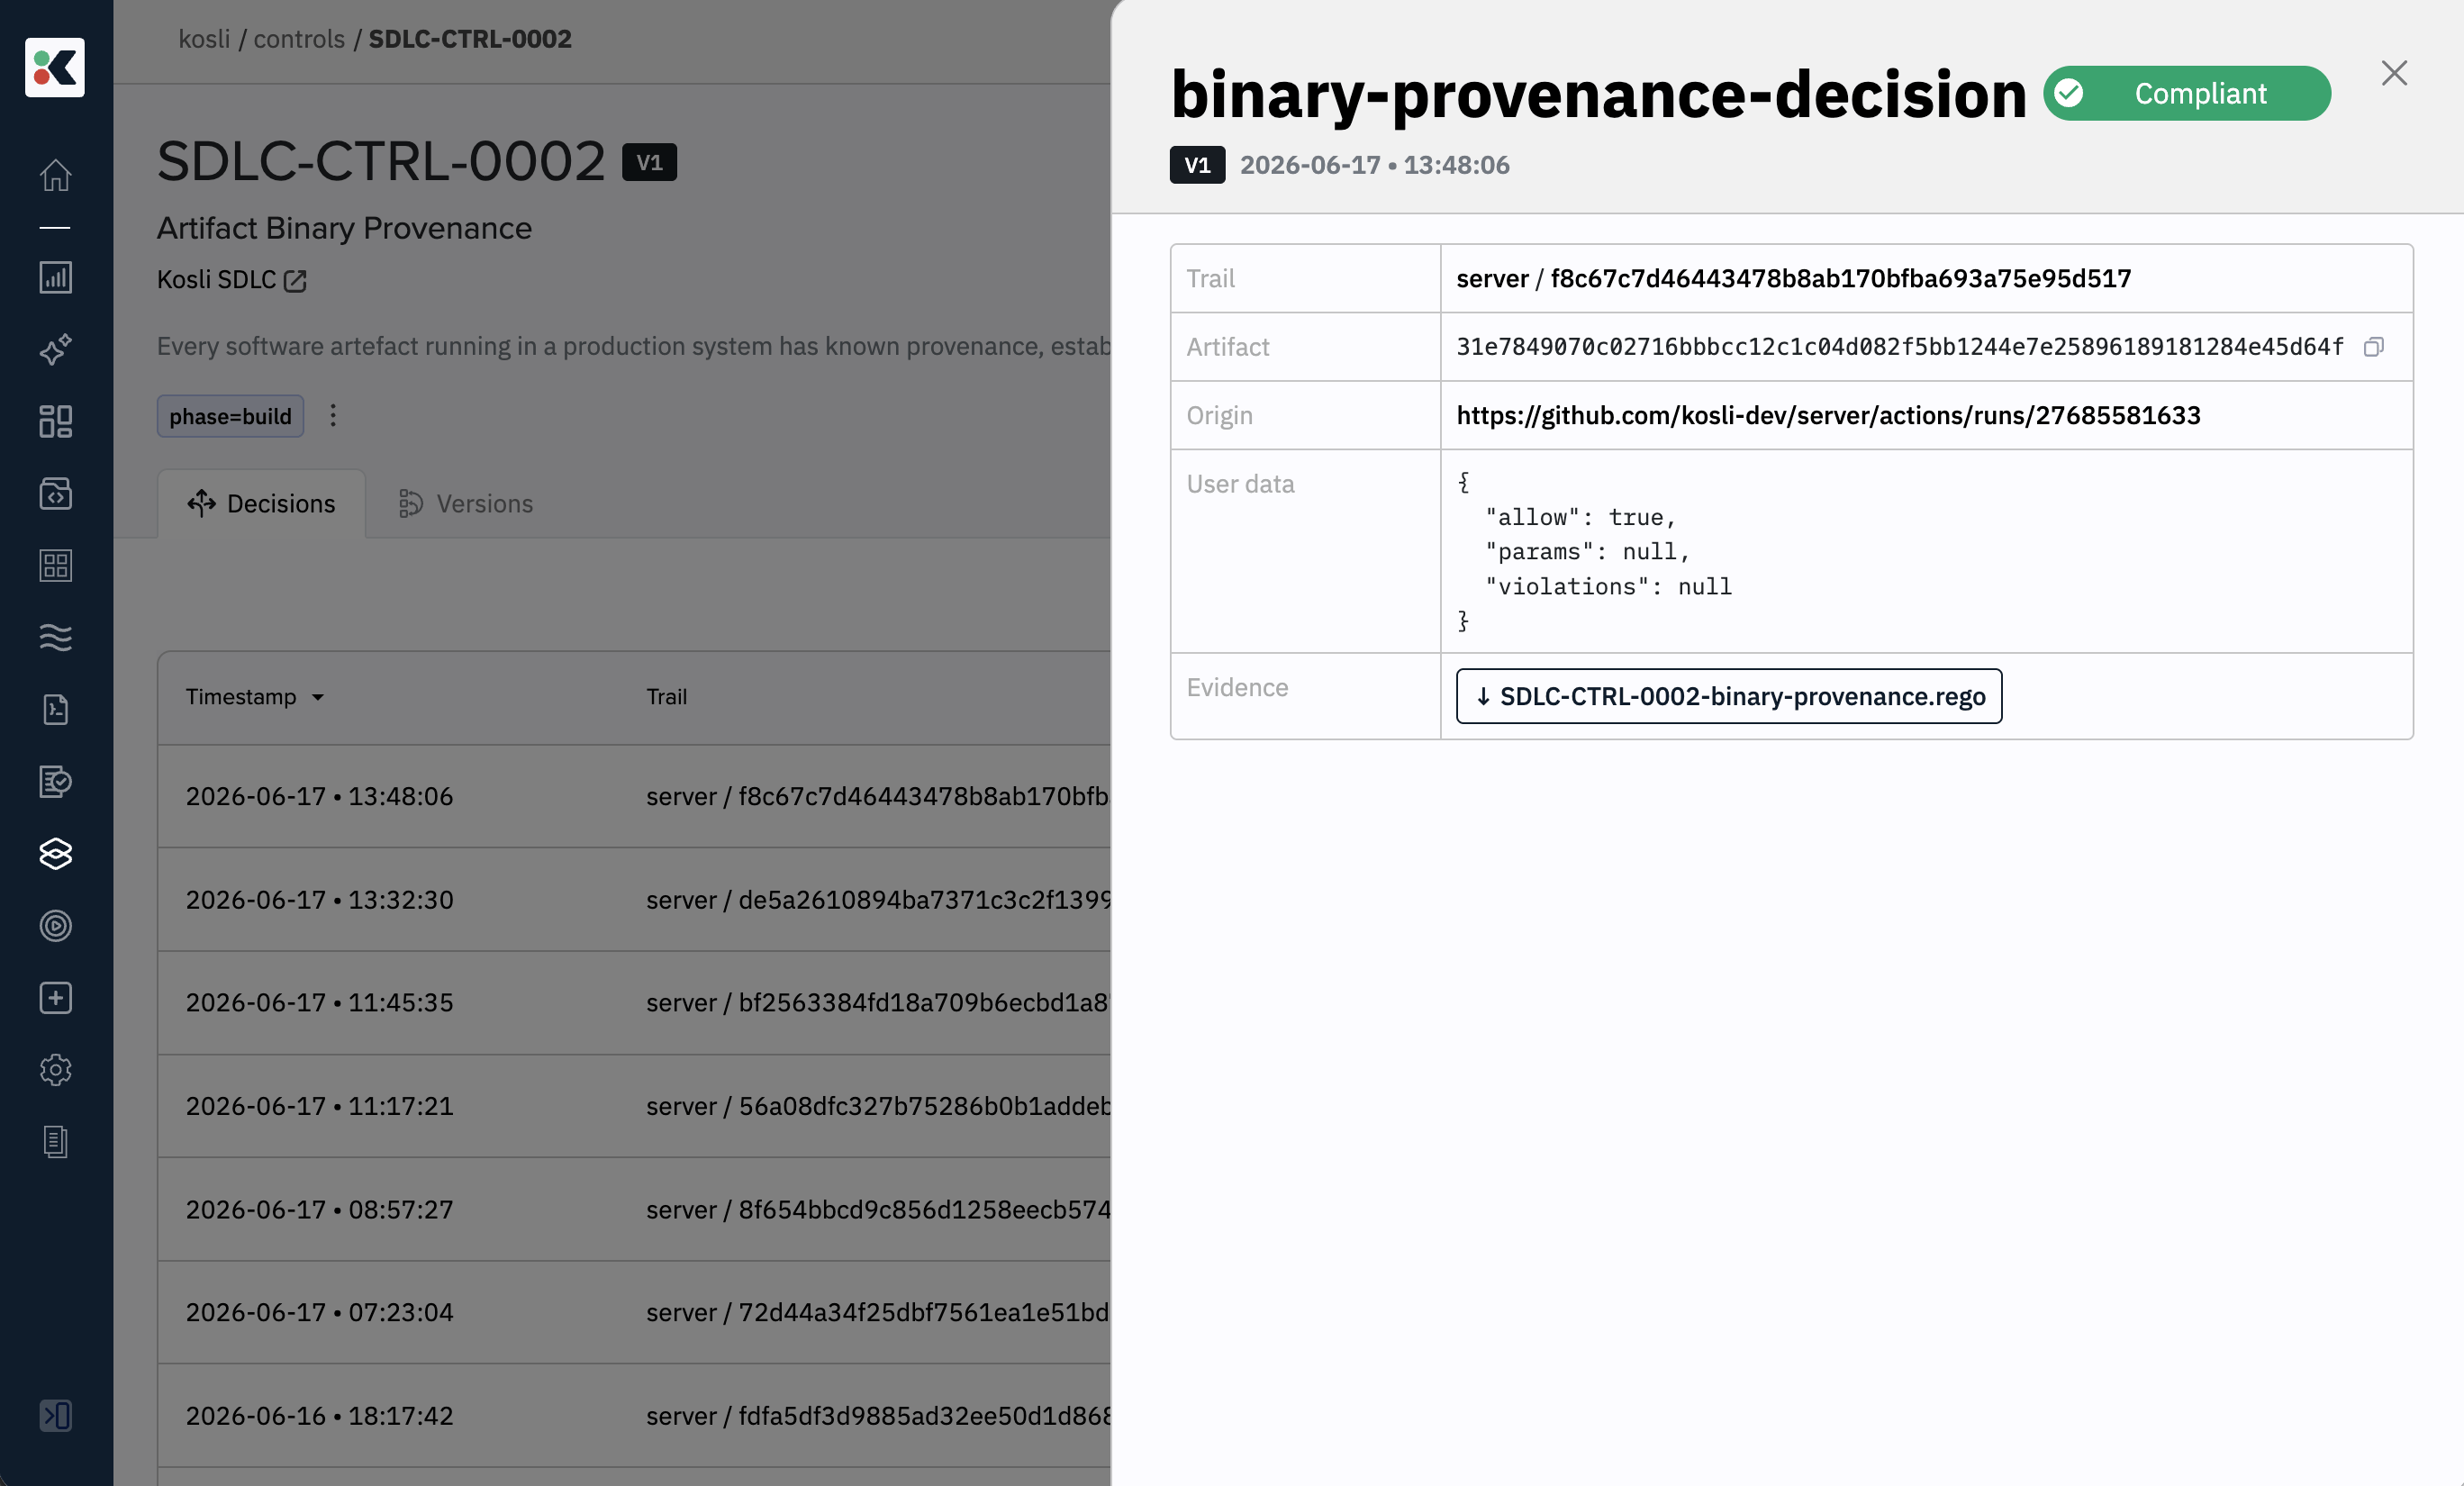Toggle the sidebar collapse icon

point(55,1415)
